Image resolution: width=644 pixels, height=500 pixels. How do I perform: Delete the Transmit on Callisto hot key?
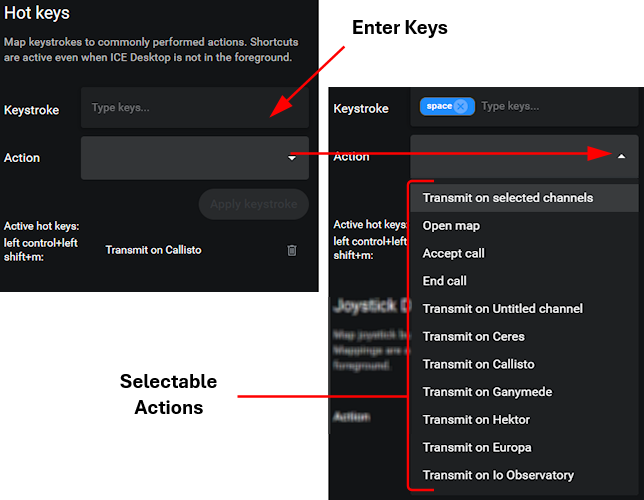(x=292, y=250)
